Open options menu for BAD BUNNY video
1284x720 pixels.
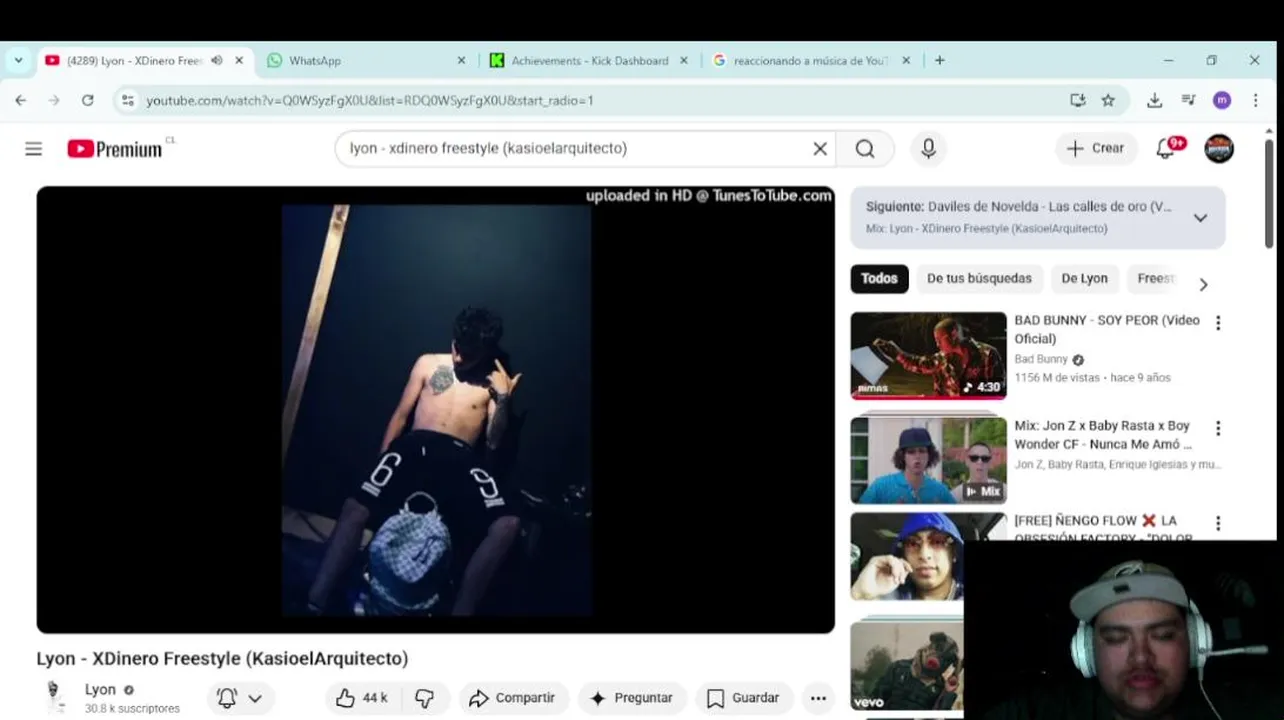(x=1218, y=323)
